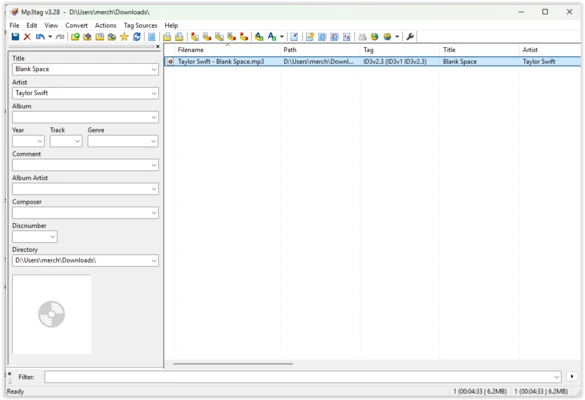
Task: Click the Tag to Tag converter icon
Action: [244, 37]
